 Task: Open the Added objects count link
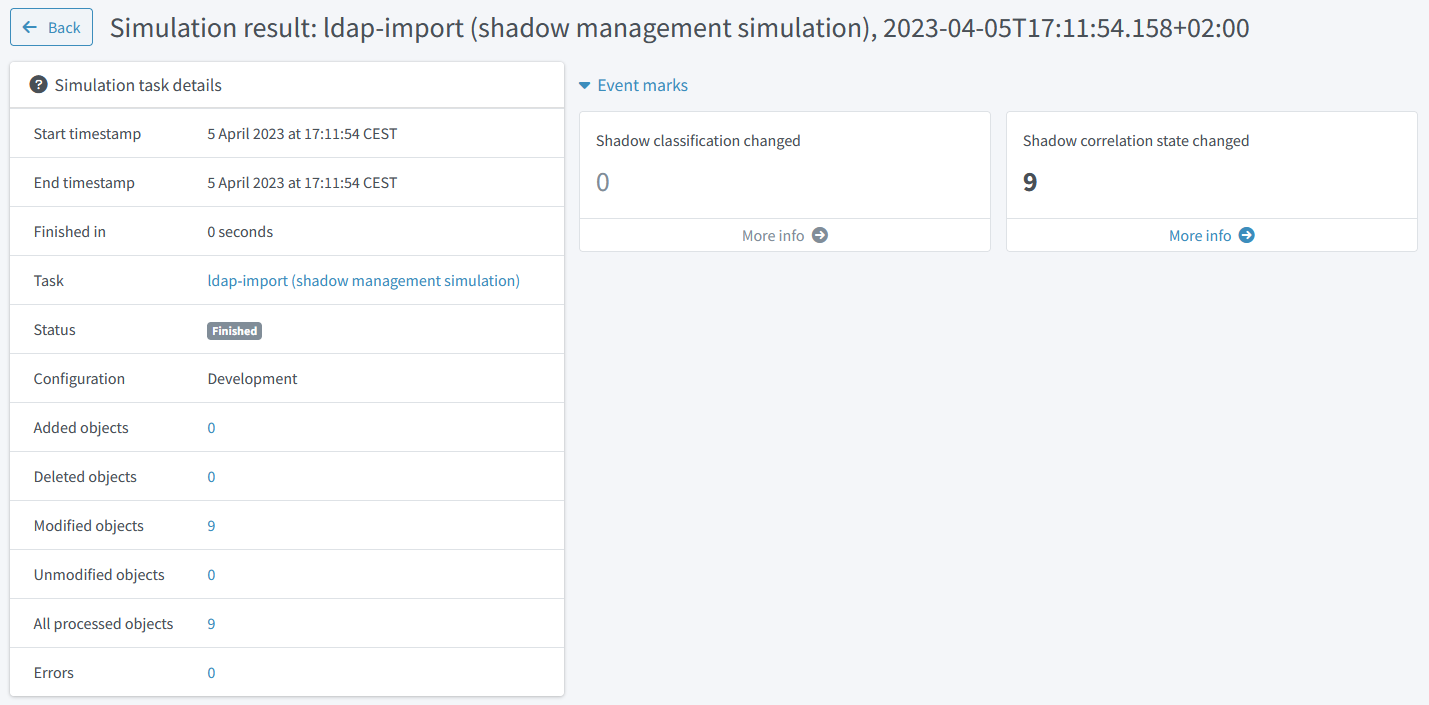tap(211, 428)
